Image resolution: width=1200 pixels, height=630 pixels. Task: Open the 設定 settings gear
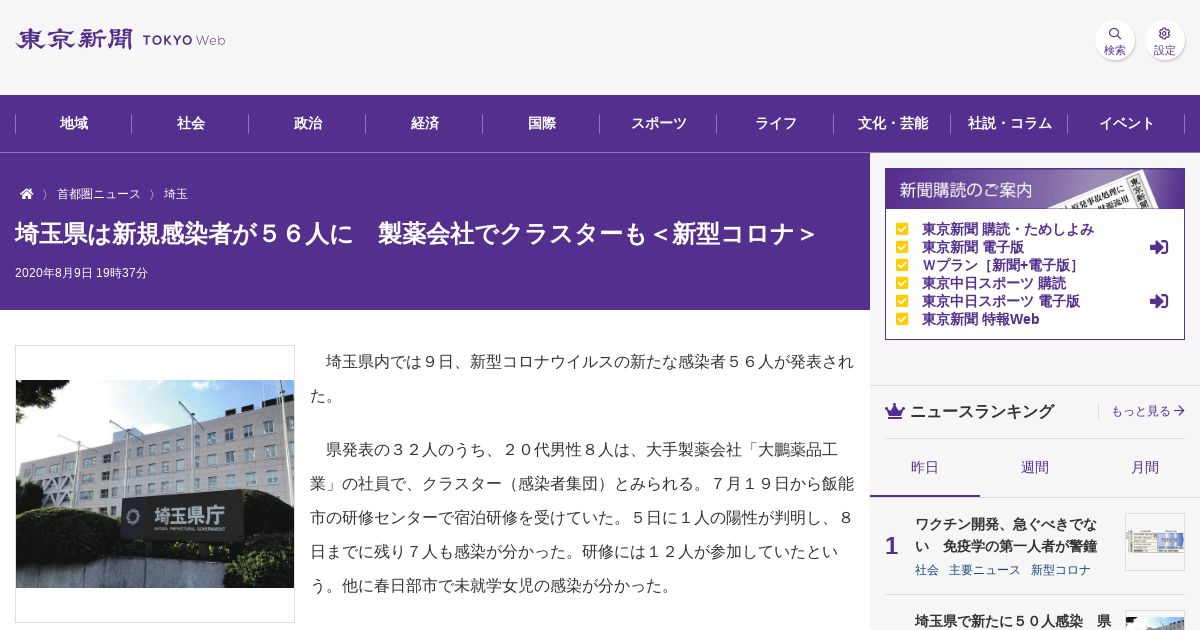coord(1165,40)
